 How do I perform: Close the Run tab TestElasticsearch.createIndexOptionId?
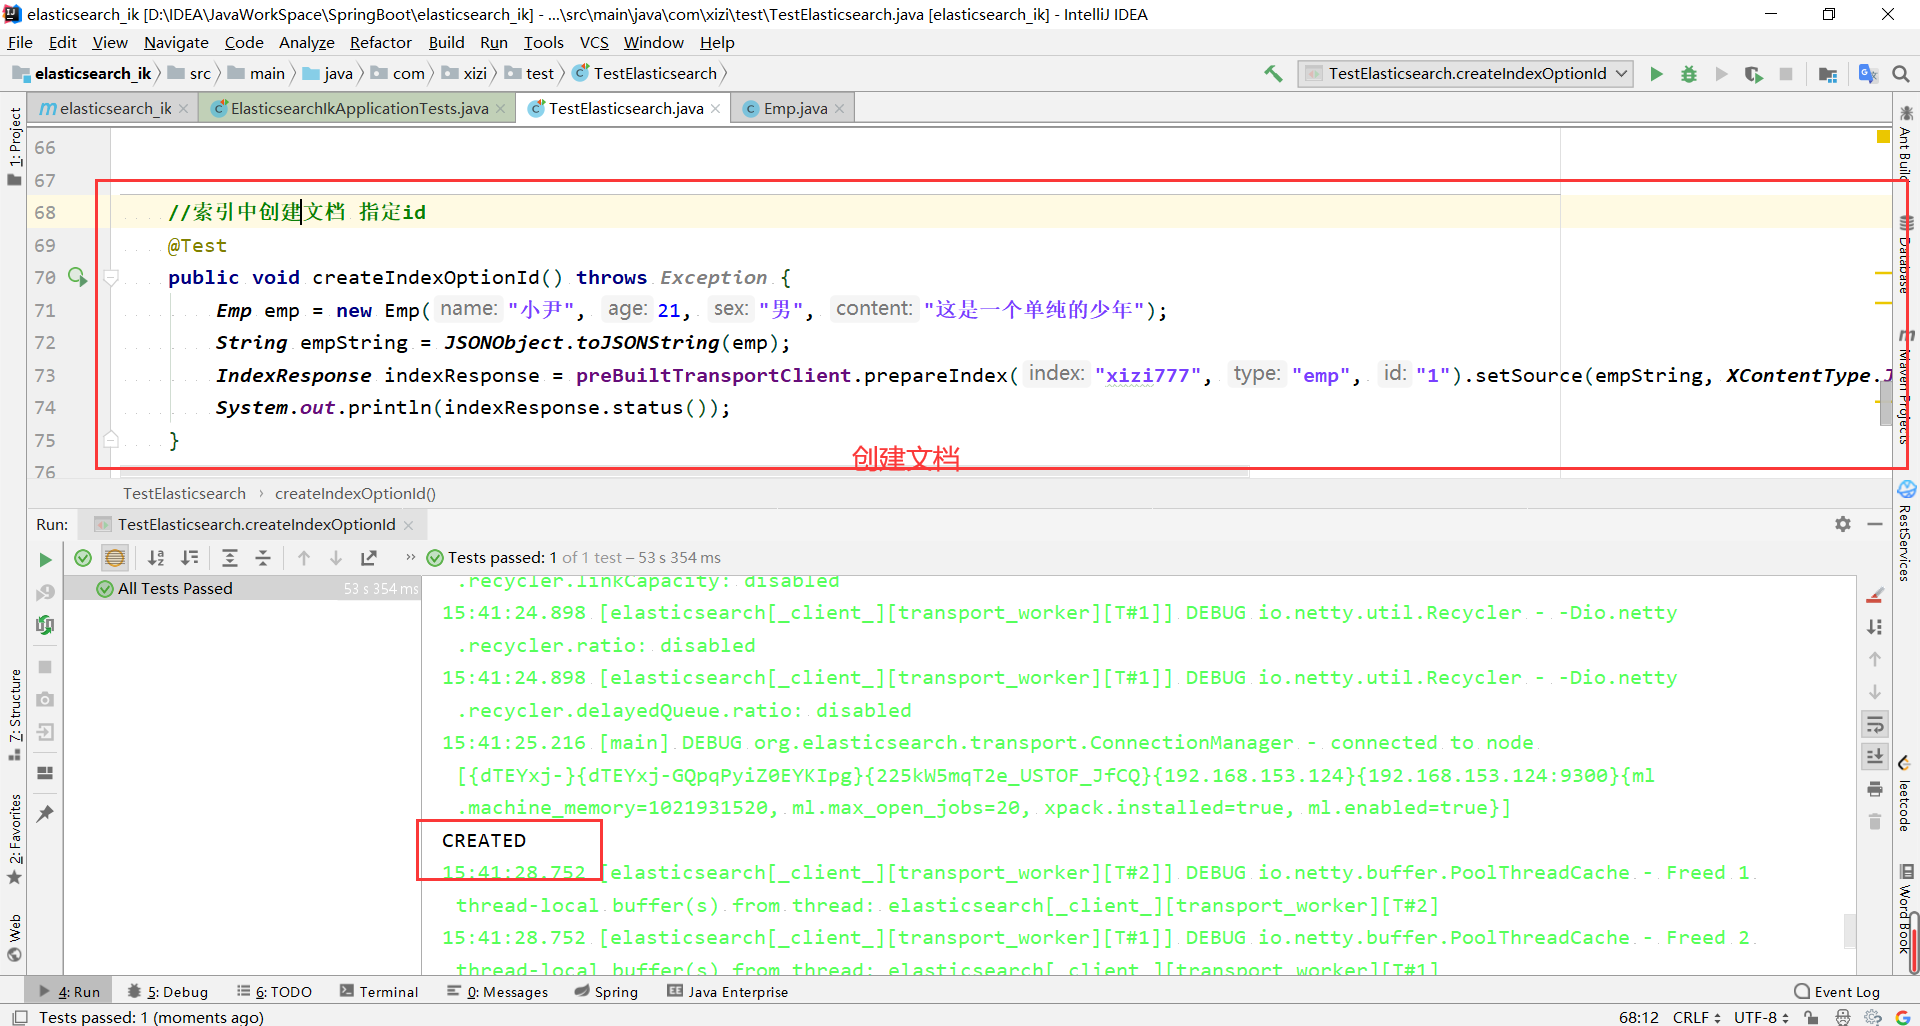tap(409, 524)
